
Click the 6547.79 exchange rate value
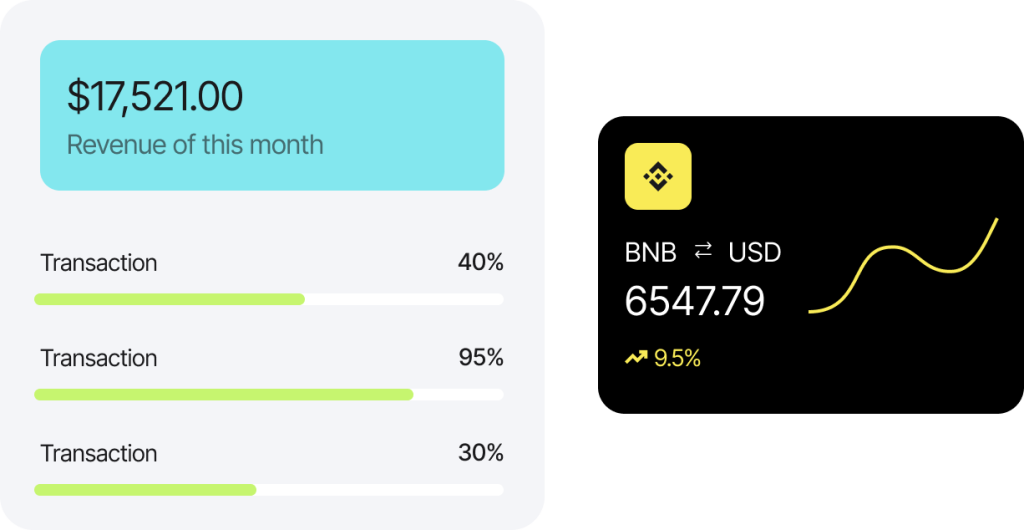point(695,301)
